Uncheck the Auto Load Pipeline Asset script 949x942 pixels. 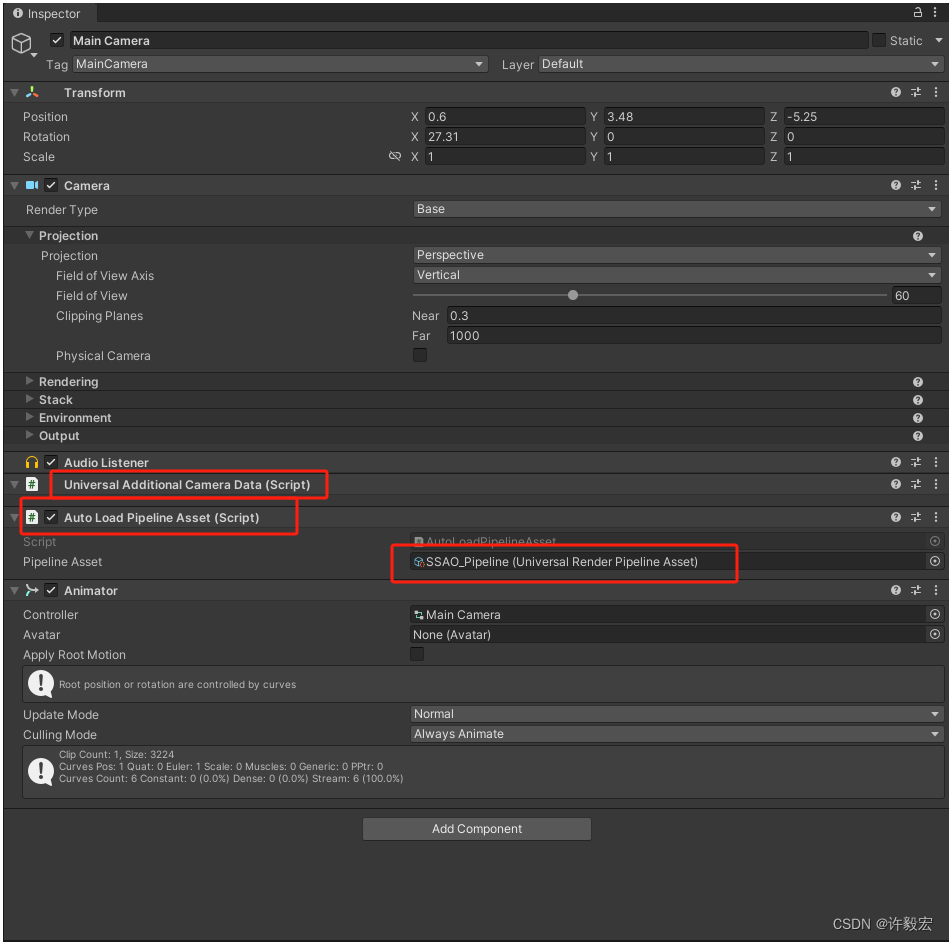coord(53,517)
